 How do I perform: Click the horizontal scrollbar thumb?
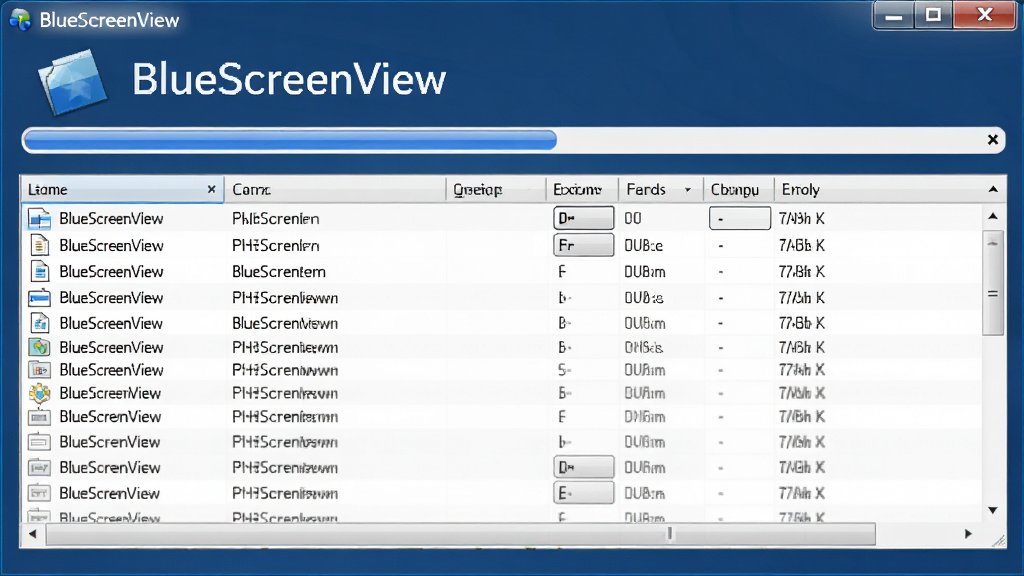point(460,534)
